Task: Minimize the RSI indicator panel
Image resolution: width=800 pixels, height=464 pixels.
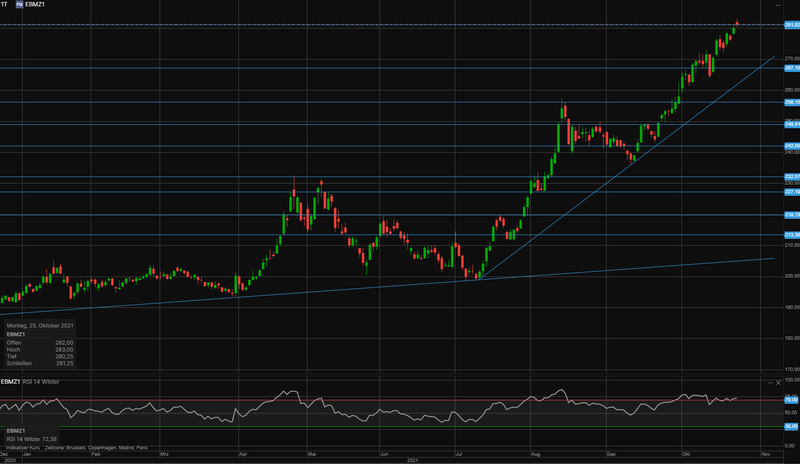Action: [x=771, y=382]
